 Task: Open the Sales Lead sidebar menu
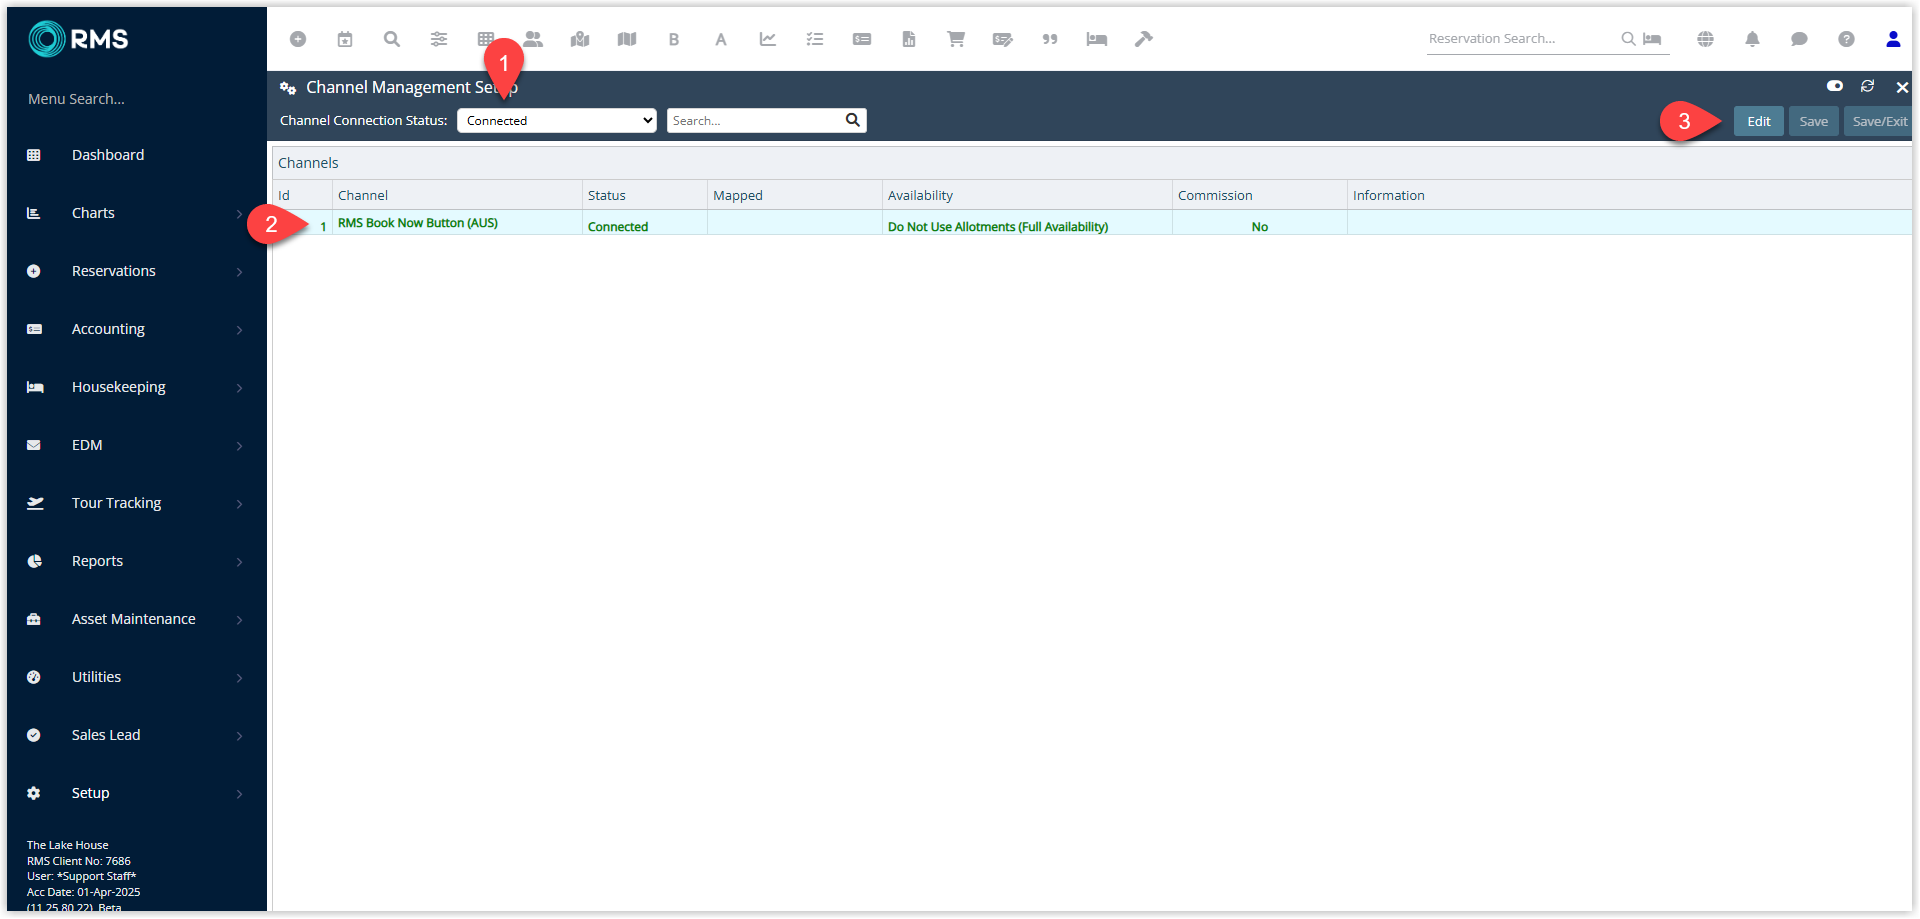click(x=106, y=735)
